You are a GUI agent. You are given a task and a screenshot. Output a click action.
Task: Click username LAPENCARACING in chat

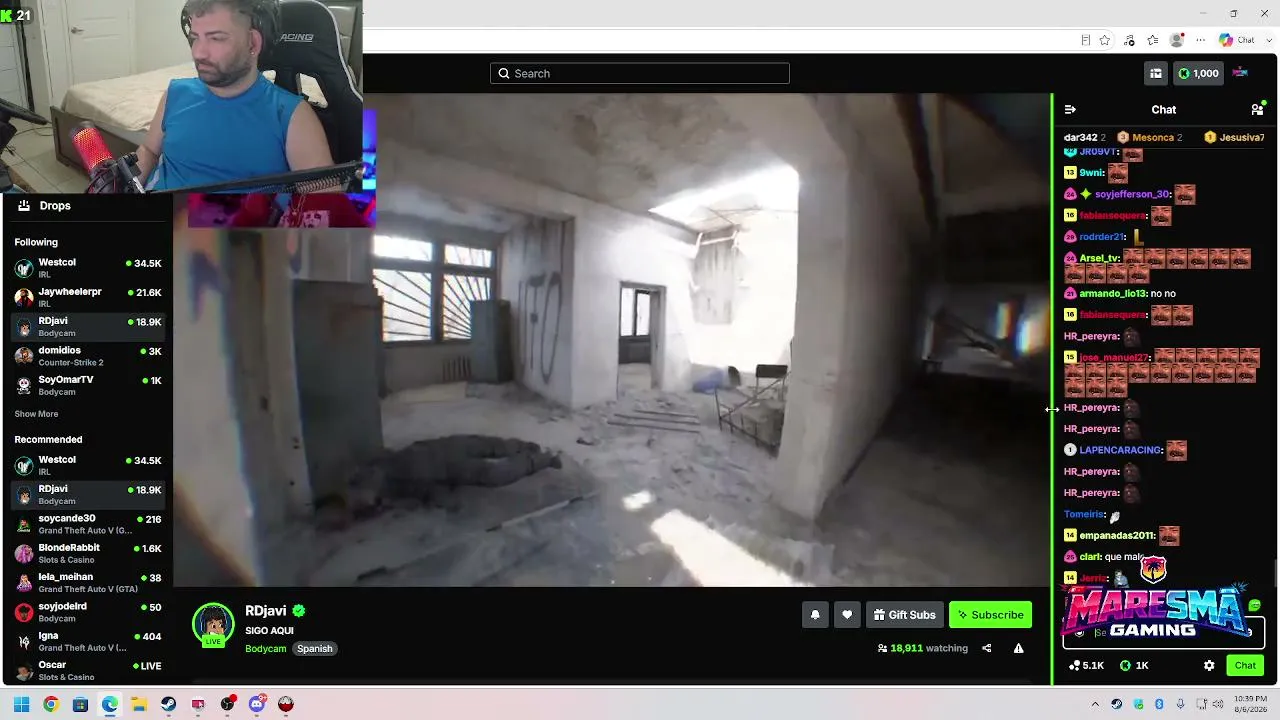(1120, 450)
